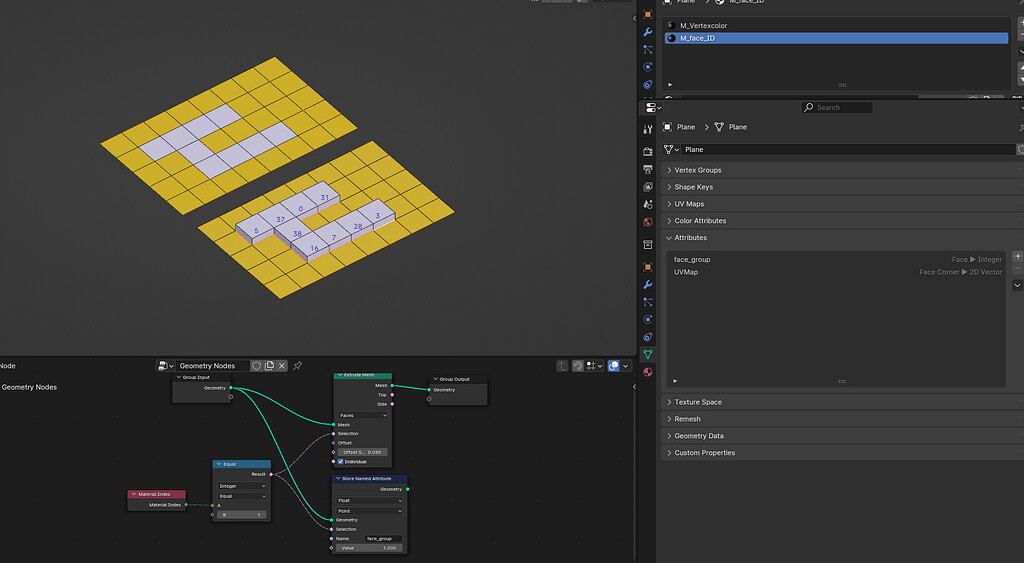Open Modifiers wrench tab in upper properties panel
Image resolution: width=1024 pixels, height=563 pixels.
point(648,32)
